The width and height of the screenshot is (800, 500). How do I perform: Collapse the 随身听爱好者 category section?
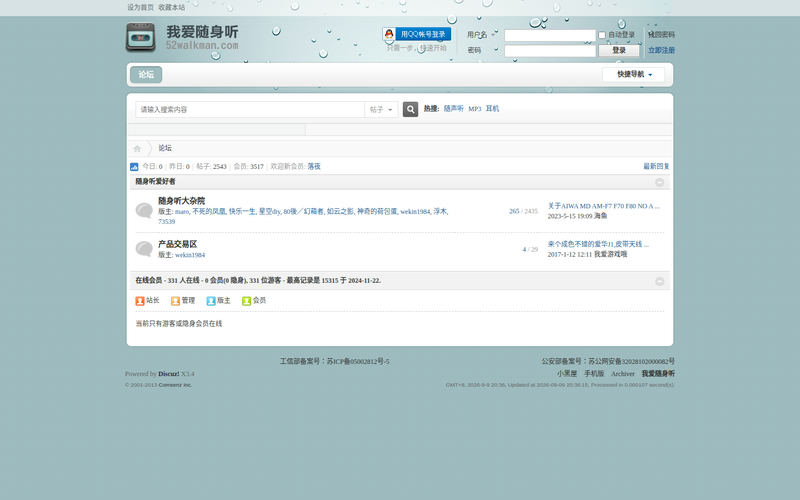660,182
